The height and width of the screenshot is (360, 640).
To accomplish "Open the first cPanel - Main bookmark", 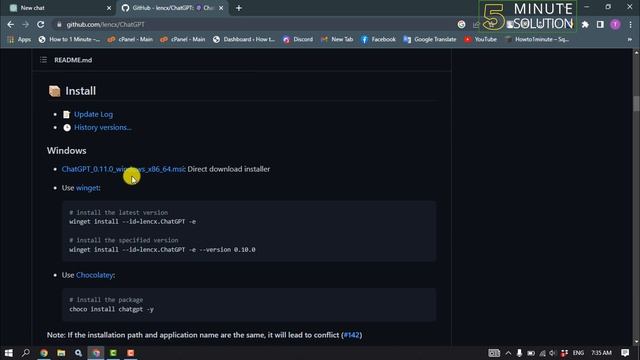I will click(x=130, y=39).
